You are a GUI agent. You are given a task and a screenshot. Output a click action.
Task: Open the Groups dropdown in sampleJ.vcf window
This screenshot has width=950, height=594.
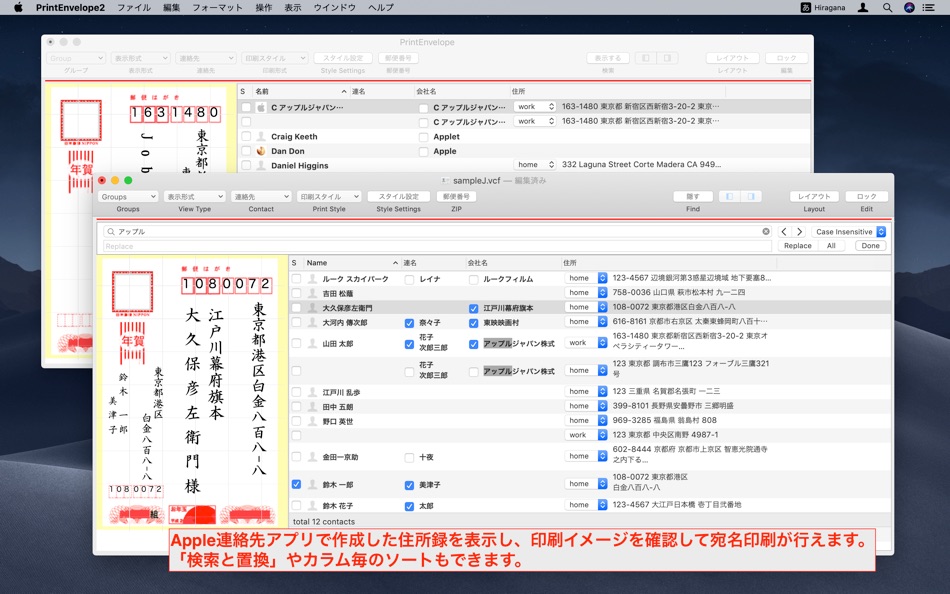(128, 196)
